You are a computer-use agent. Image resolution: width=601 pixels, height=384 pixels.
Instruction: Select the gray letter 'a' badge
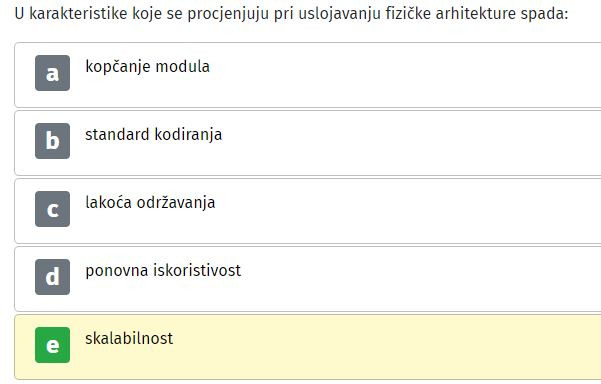click(x=53, y=73)
